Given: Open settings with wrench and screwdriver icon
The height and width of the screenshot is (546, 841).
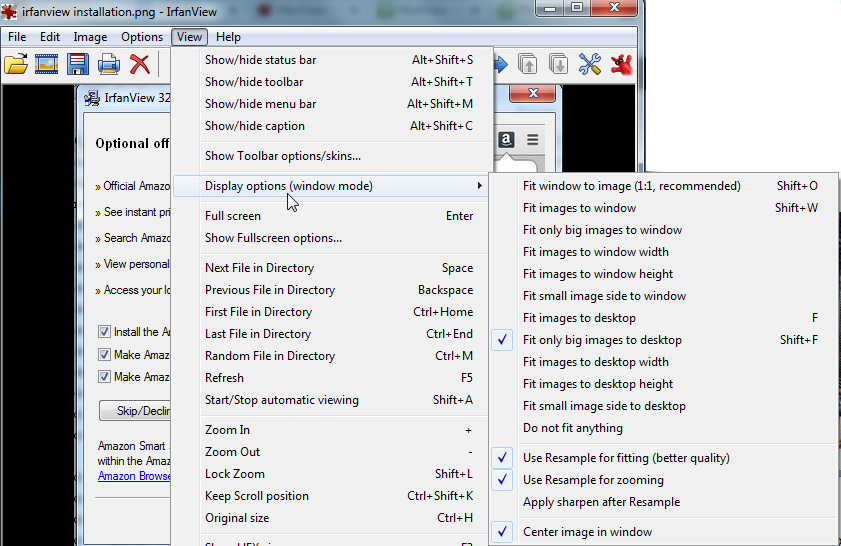Looking at the screenshot, I should coord(589,64).
